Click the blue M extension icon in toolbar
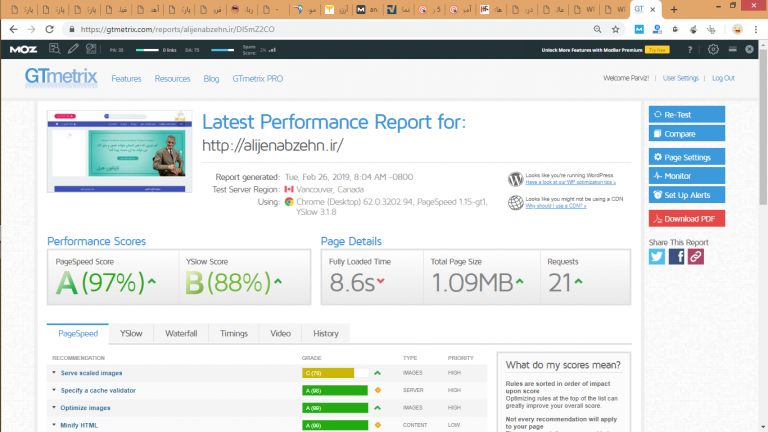The image size is (768, 432). tap(639, 29)
